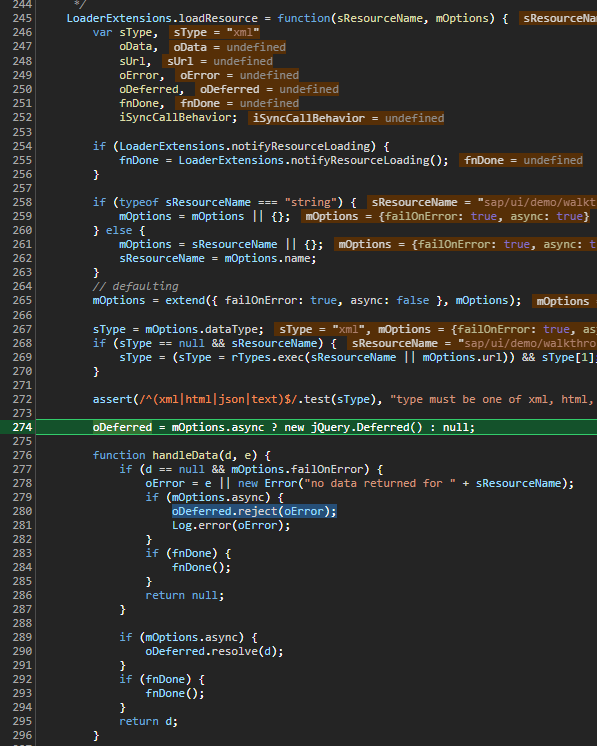Click the typeof keyword on line 258
The width and height of the screenshot is (597, 746).
tap(138, 202)
